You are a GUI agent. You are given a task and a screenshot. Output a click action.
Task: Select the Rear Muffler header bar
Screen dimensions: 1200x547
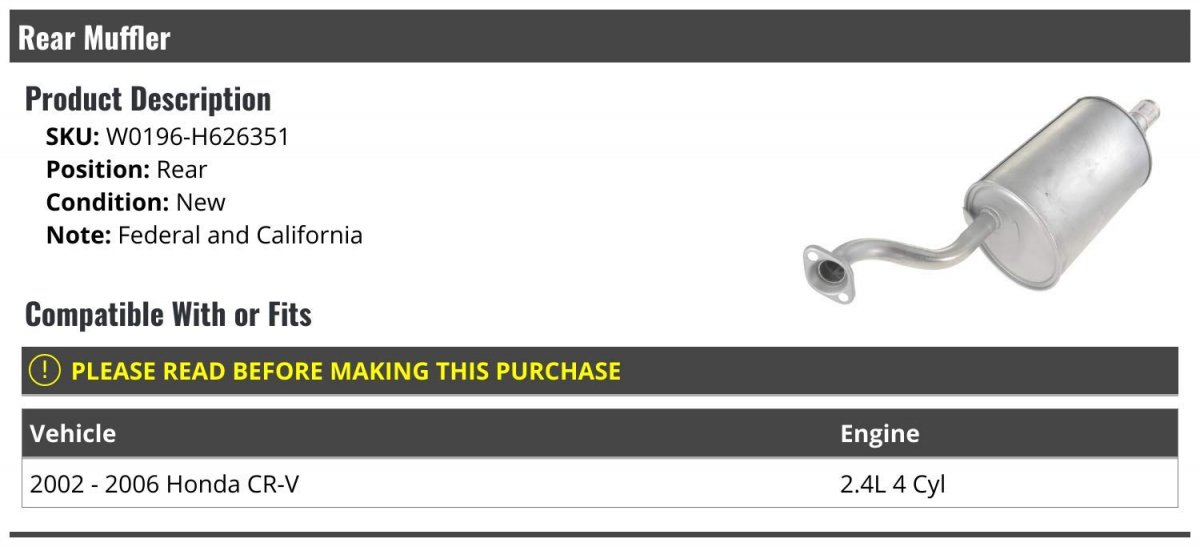click(600, 37)
